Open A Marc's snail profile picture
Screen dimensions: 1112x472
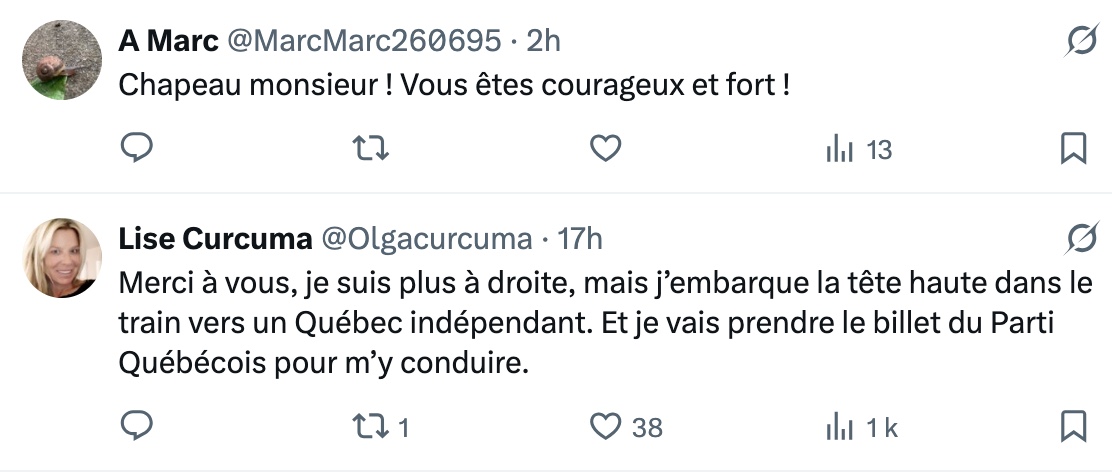tap(62, 60)
